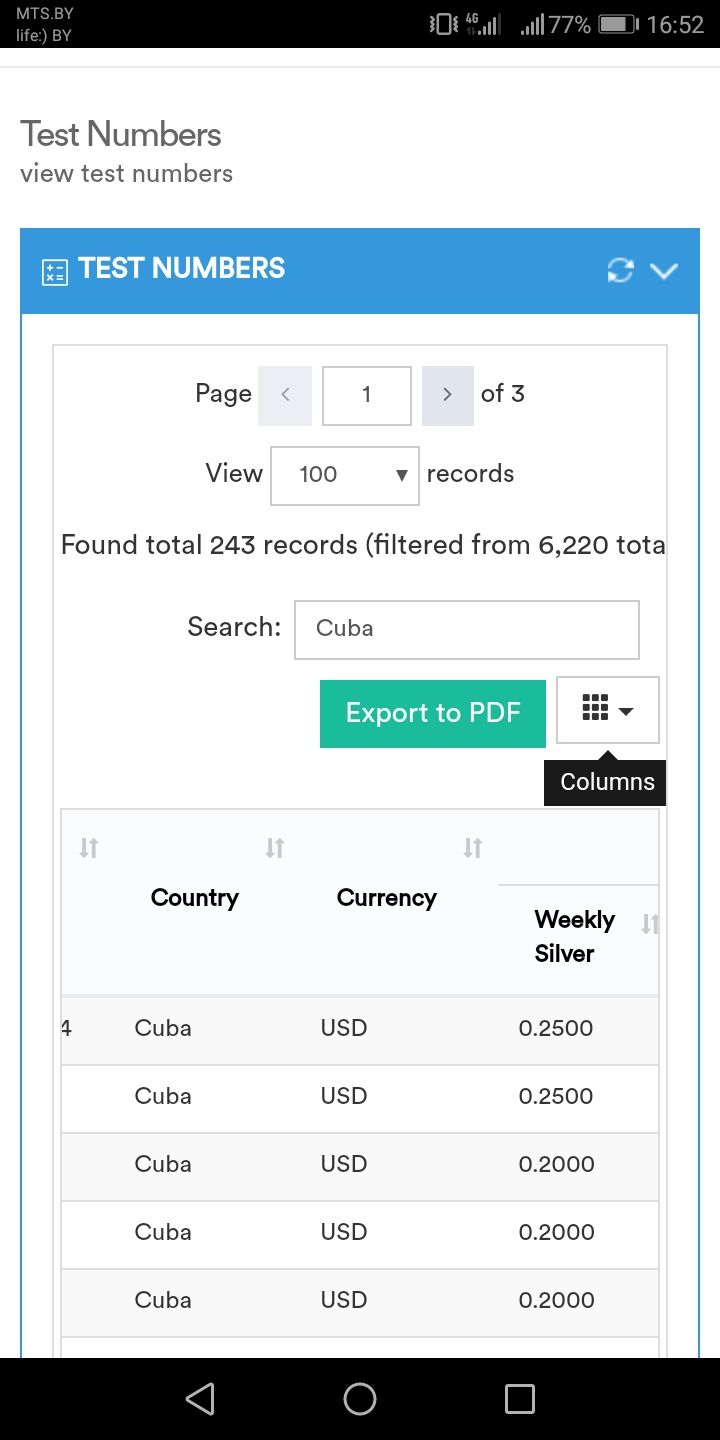
Task: Sort by Weekly Silver column arrows
Action: click(x=649, y=924)
